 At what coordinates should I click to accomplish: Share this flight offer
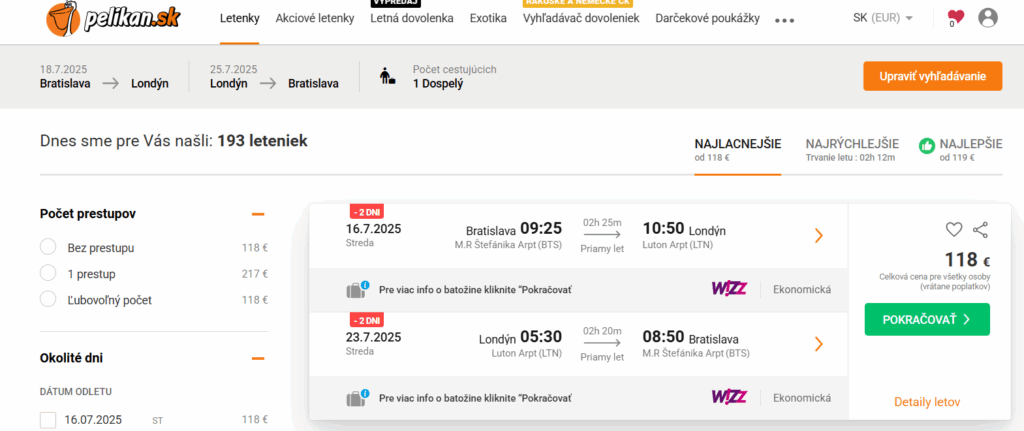pyautogui.click(x=980, y=229)
